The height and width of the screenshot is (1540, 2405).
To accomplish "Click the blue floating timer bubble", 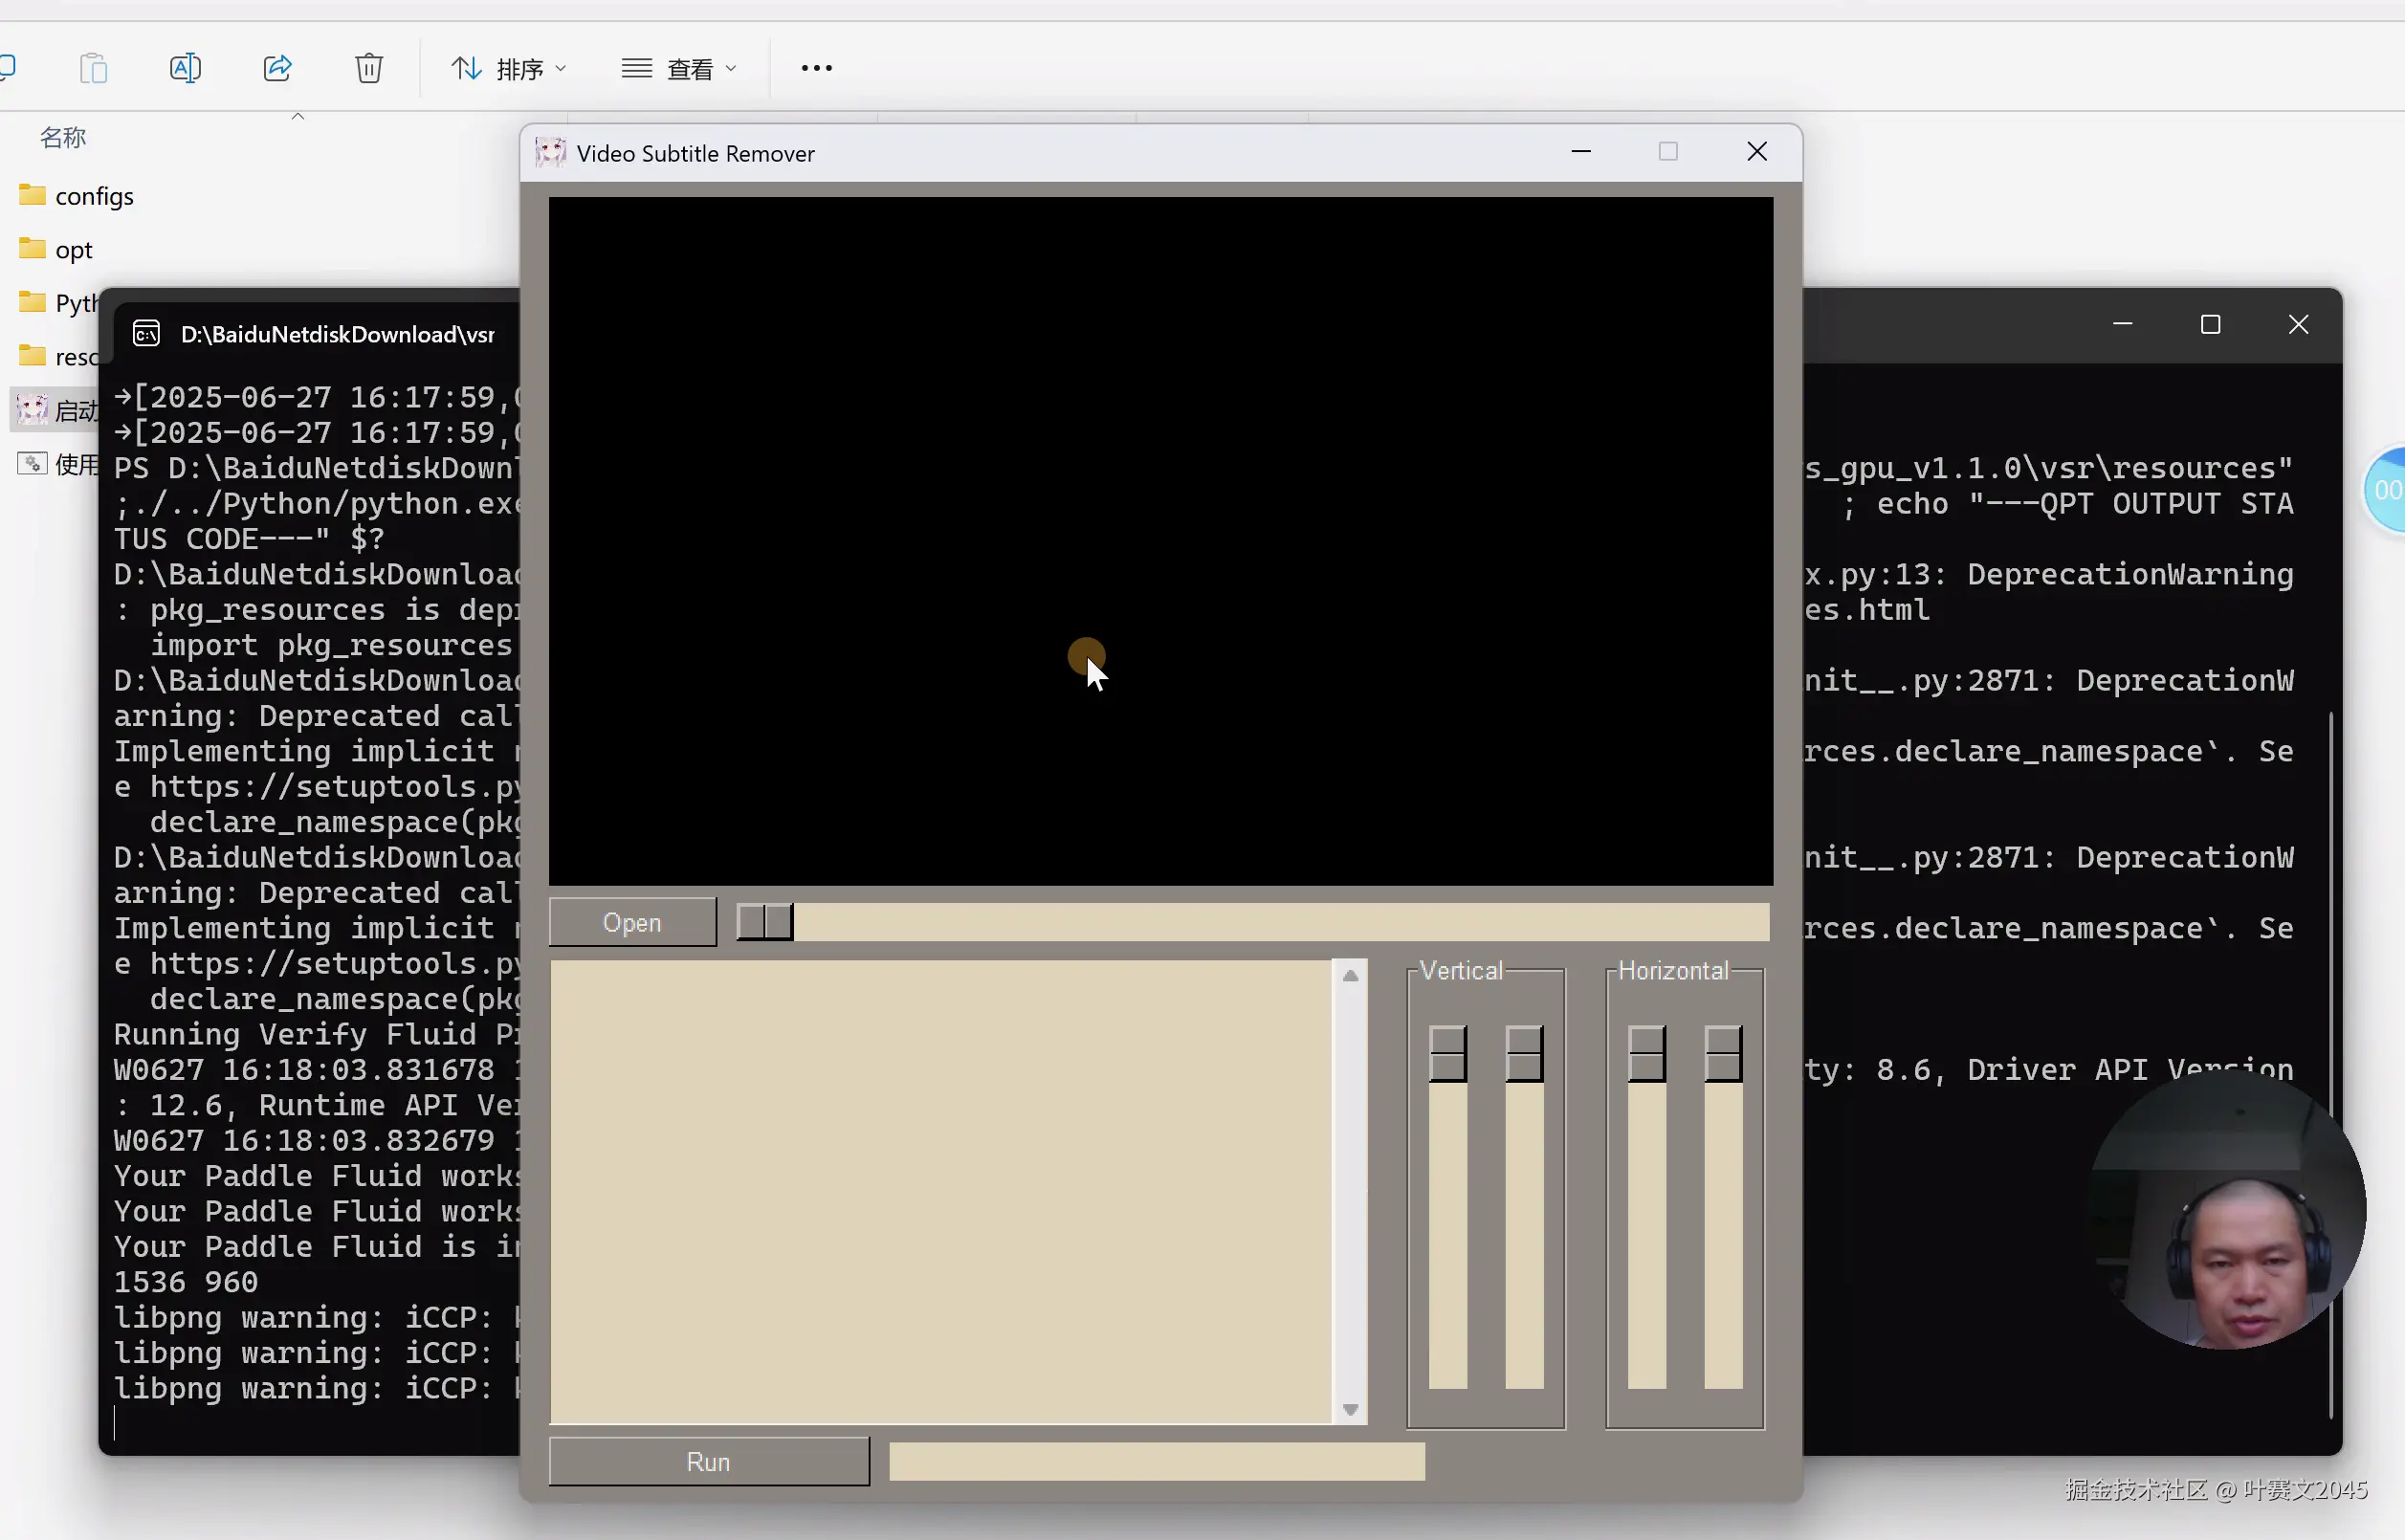I will [x=2386, y=490].
